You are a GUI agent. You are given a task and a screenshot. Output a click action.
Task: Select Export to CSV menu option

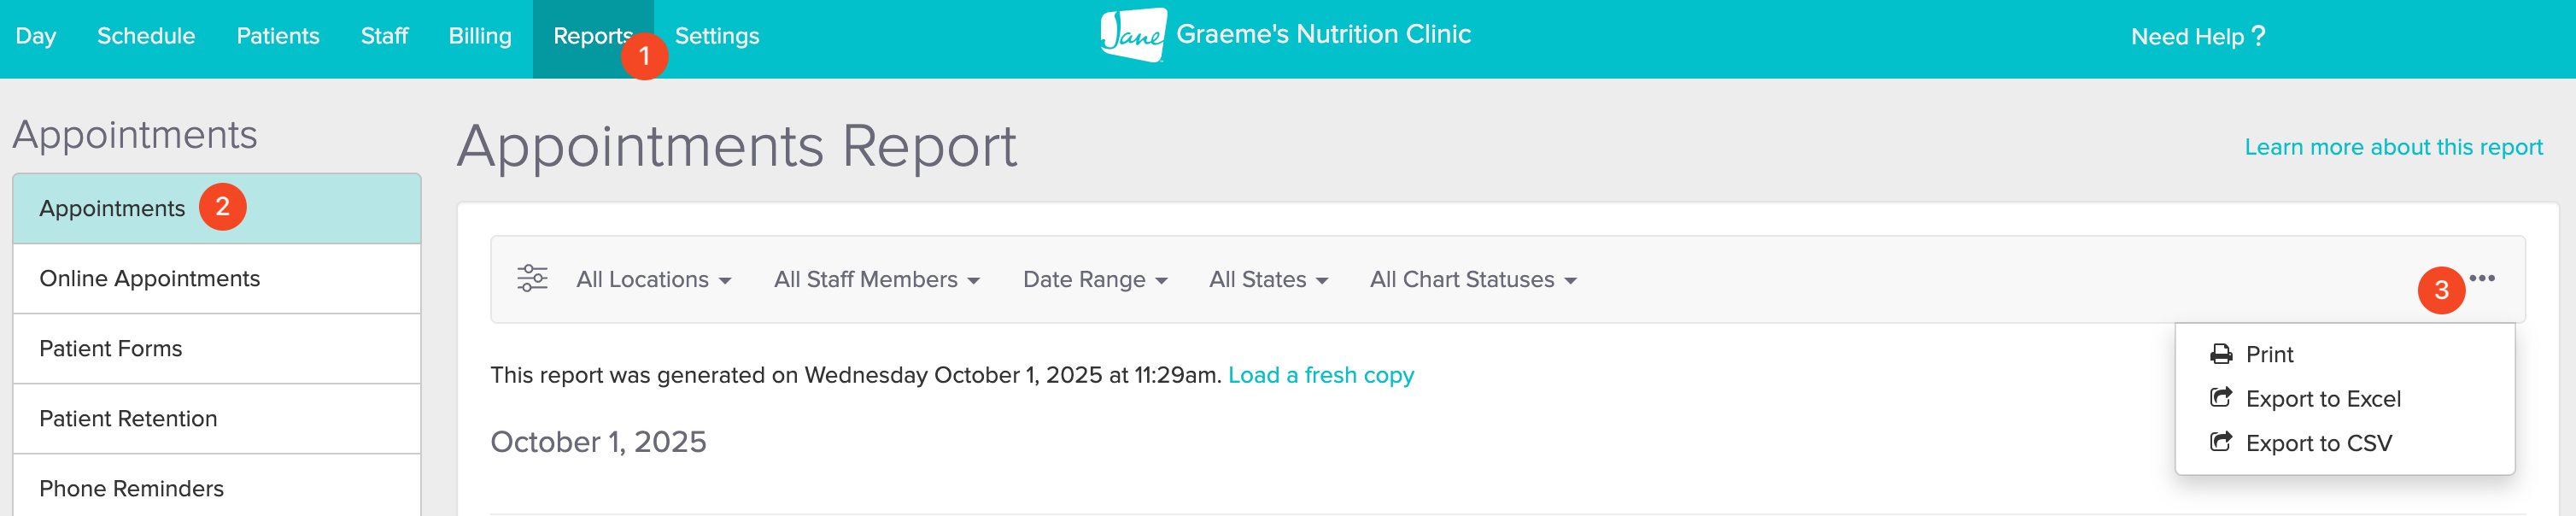[2318, 443]
